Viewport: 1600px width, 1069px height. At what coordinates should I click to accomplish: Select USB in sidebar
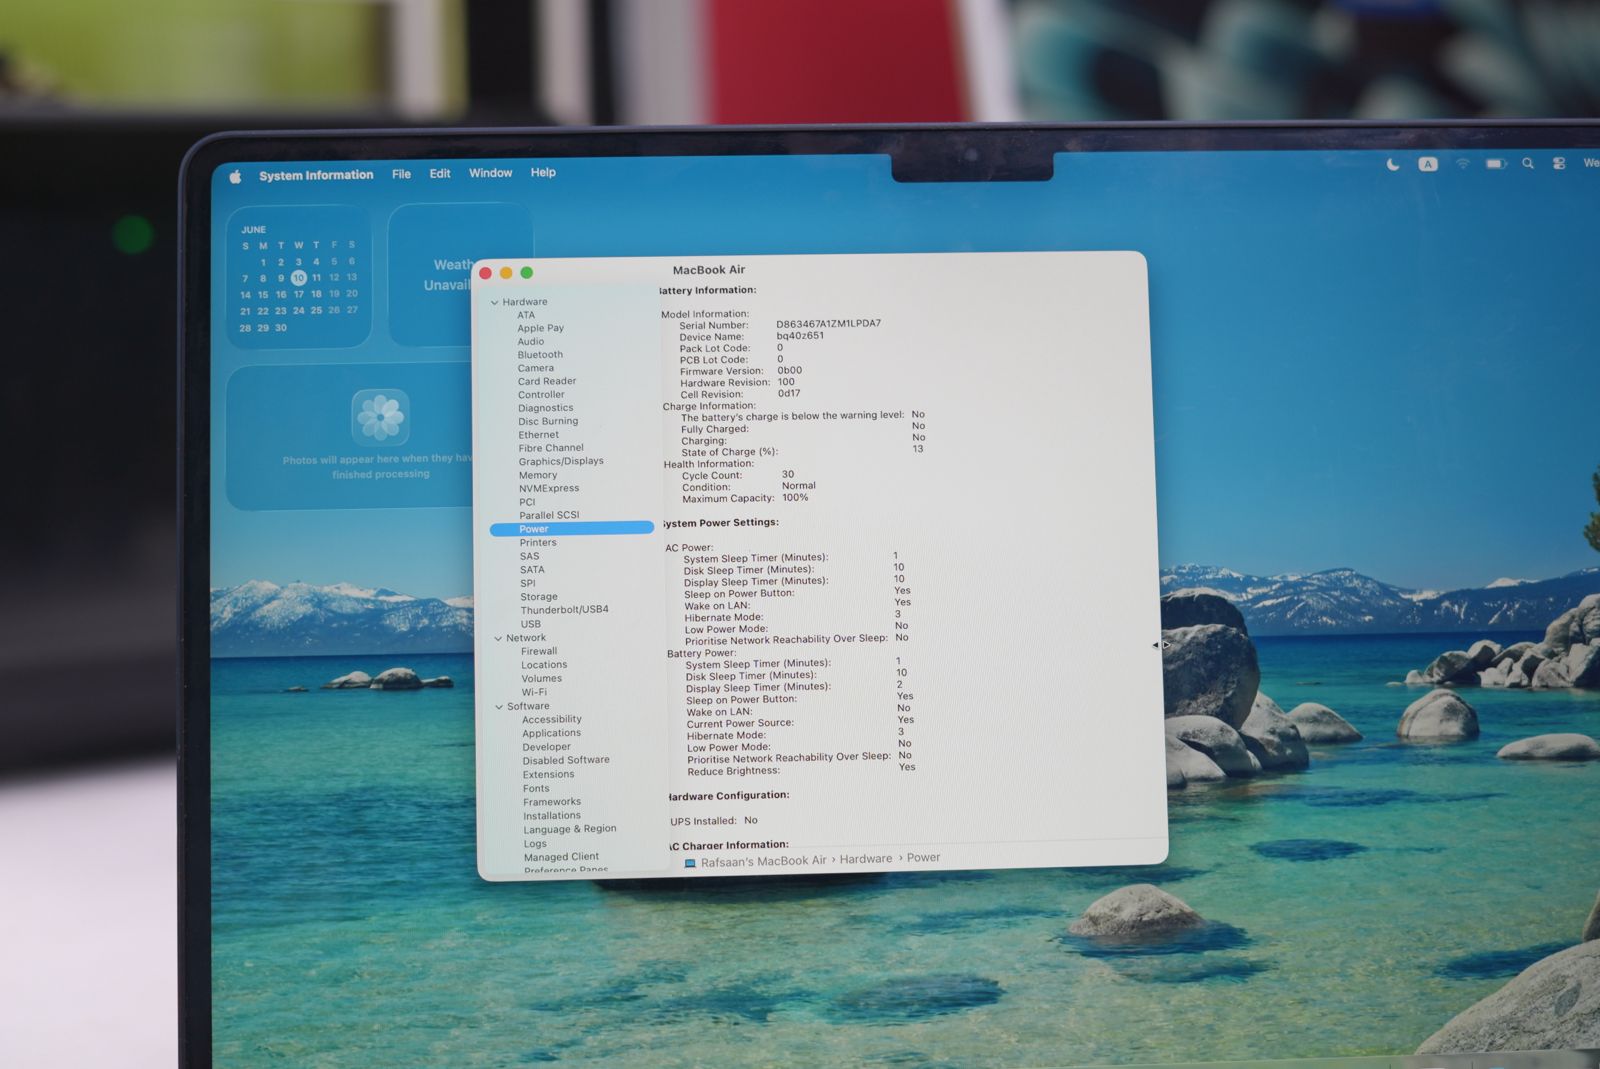coord(530,623)
